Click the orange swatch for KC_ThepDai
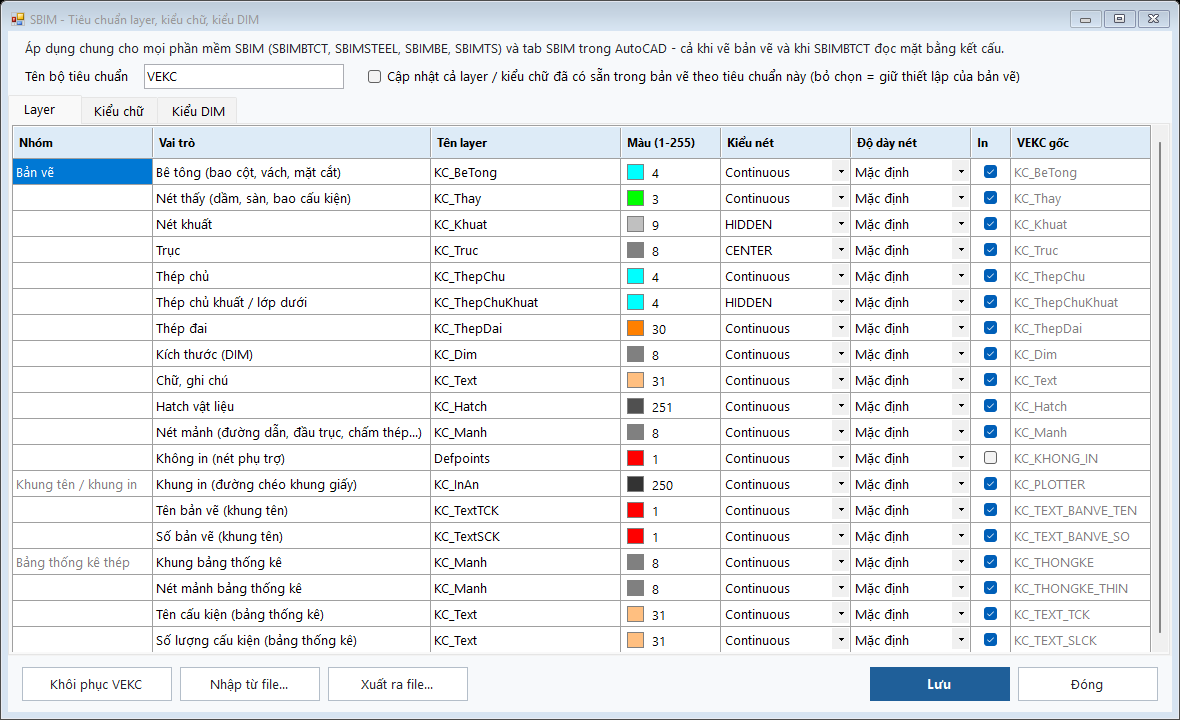Viewport: 1180px width, 720px height. (636, 328)
